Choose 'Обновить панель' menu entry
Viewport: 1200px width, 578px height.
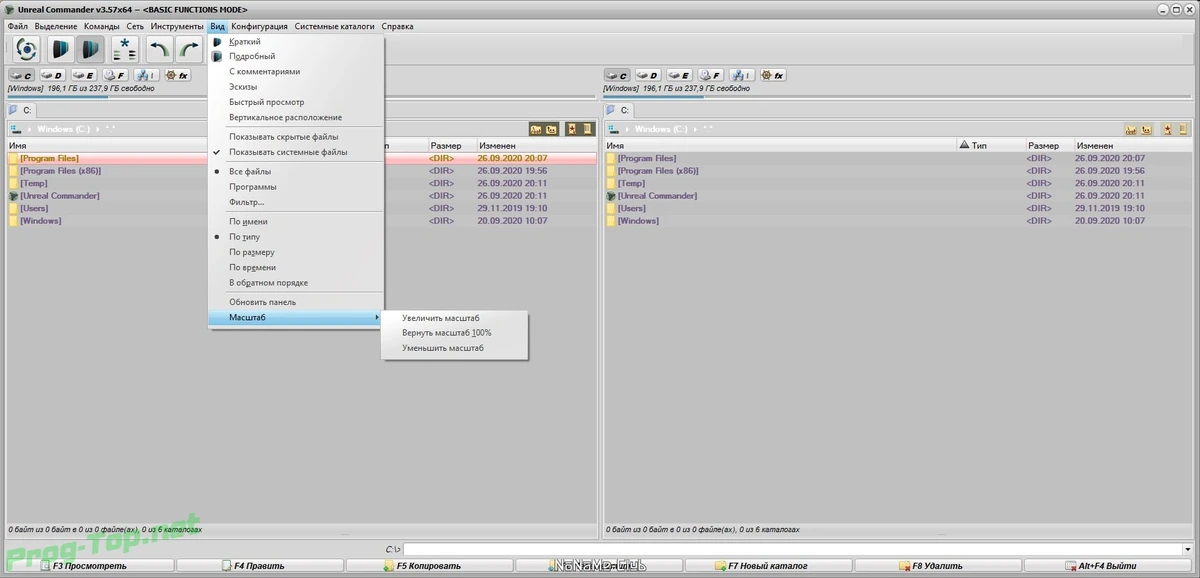click(295, 302)
